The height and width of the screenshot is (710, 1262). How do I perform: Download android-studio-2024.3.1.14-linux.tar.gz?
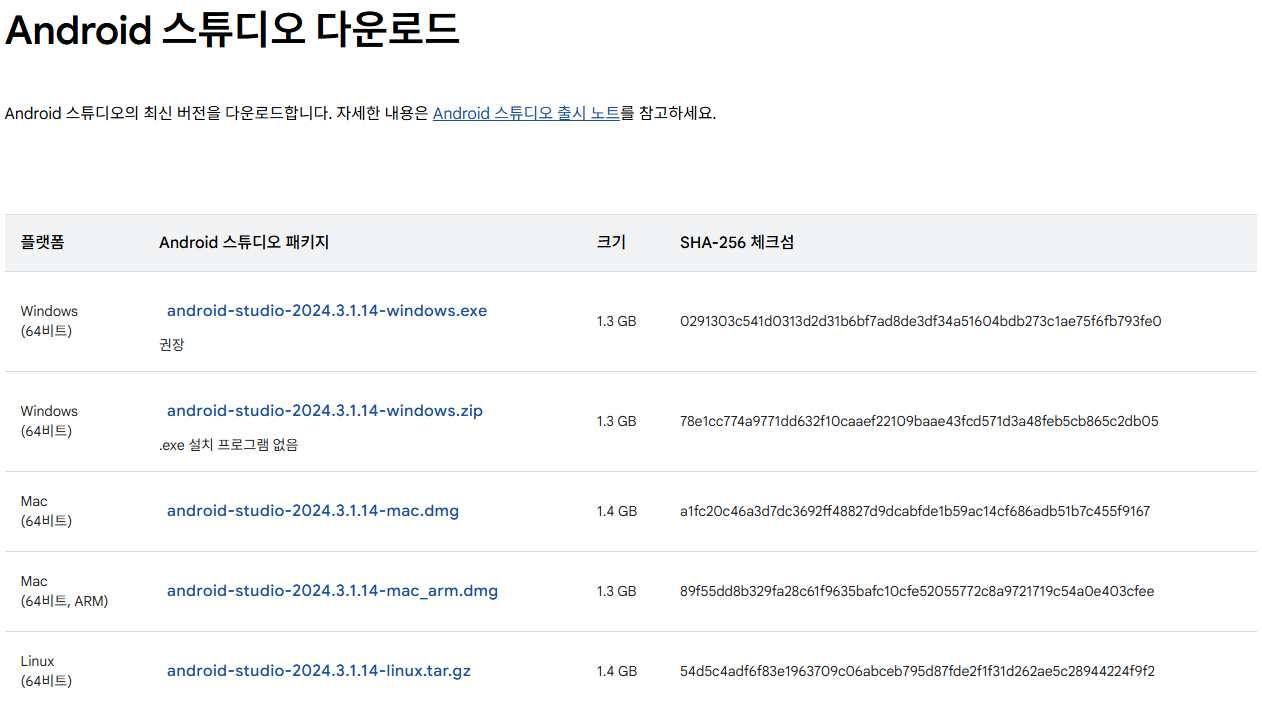tap(319, 671)
